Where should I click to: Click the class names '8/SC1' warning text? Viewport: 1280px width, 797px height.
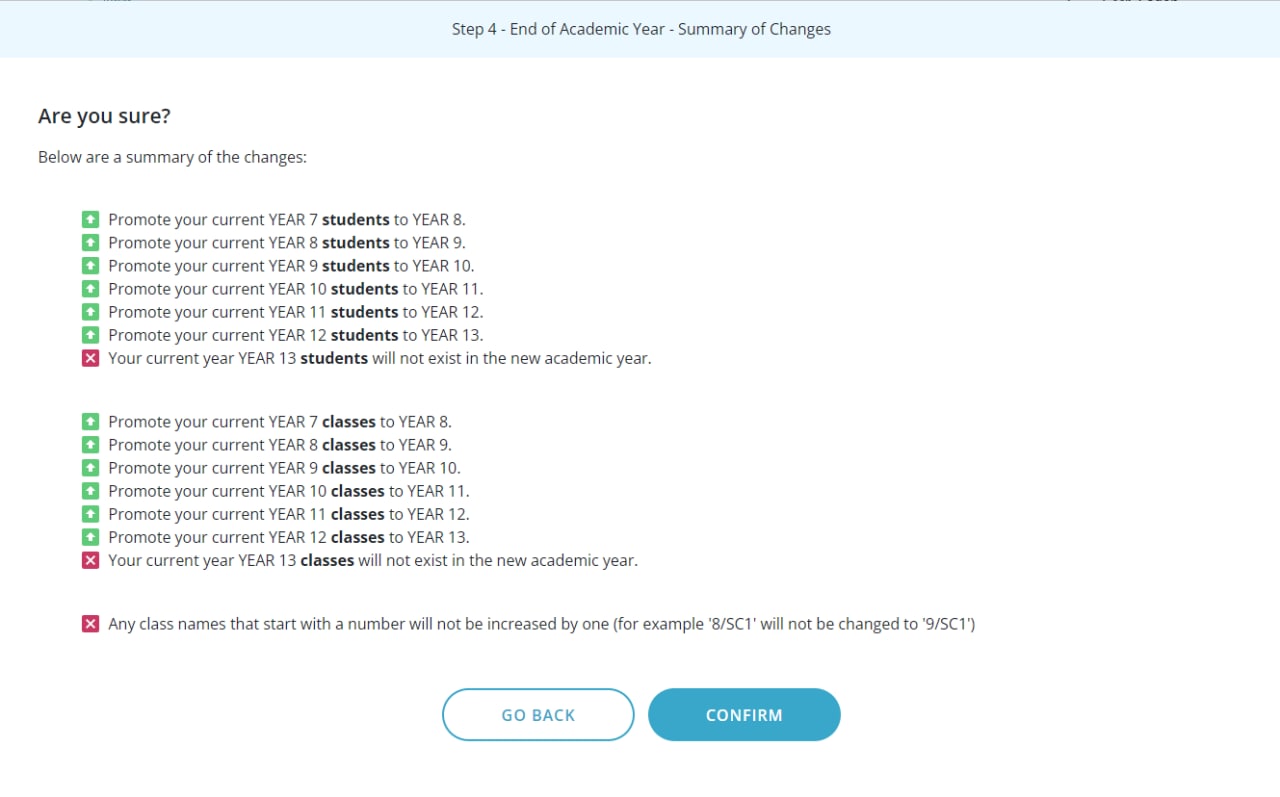541,624
